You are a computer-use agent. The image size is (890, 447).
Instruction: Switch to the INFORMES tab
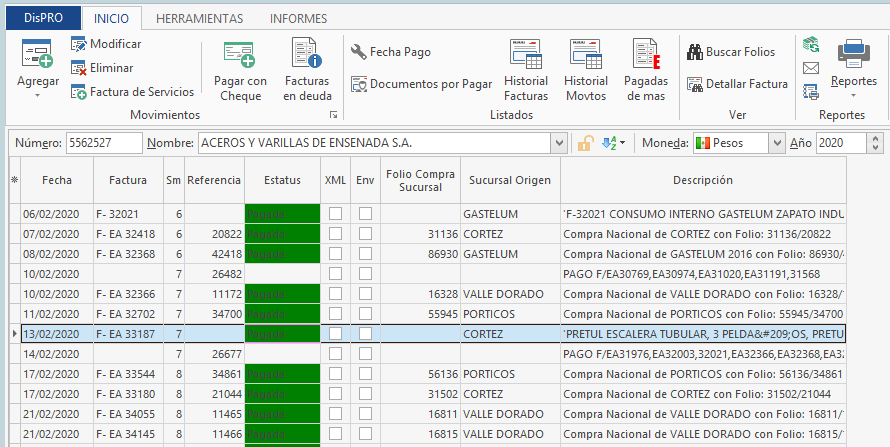coord(299,18)
